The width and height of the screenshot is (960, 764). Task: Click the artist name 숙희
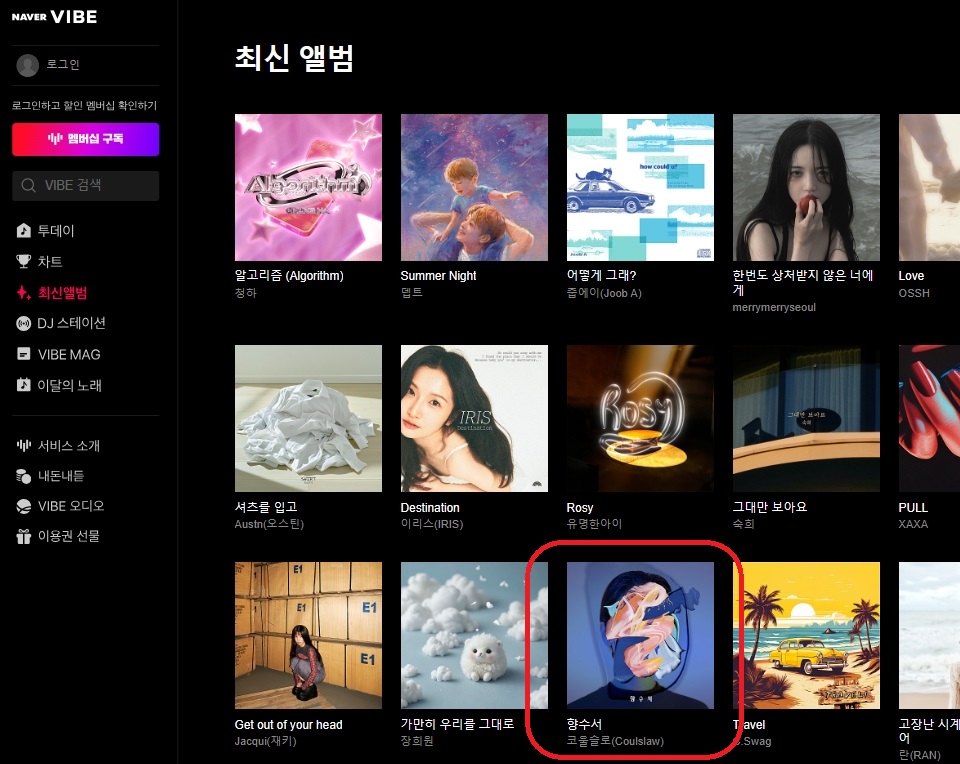click(743, 524)
